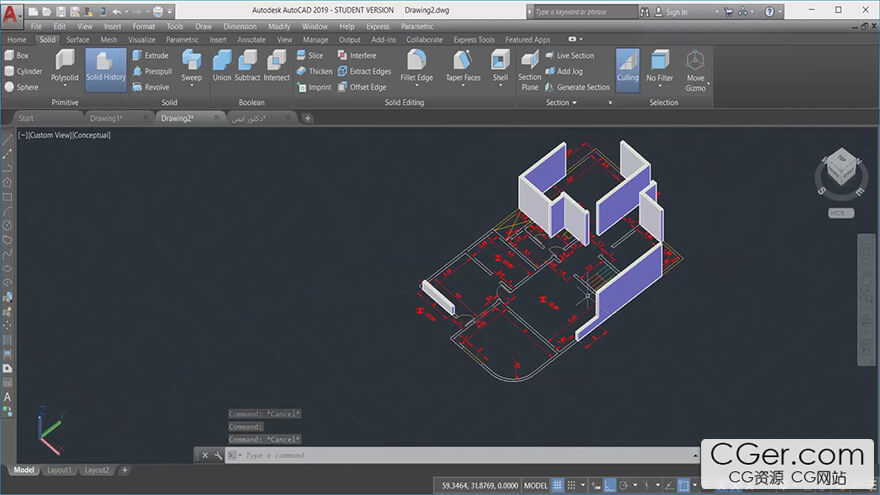Switch to the Layout1 tab
Viewport: 880px width, 495px height.
tap(59, 470)
